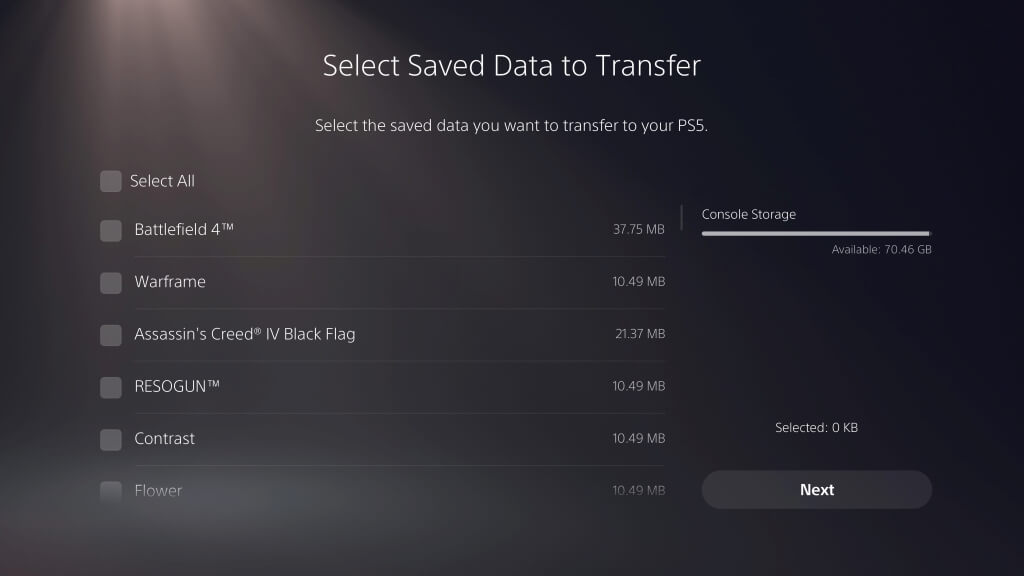Check the box beside Battlefield 4™
This screenshot has height=576, width=1024.
(111, 230)
